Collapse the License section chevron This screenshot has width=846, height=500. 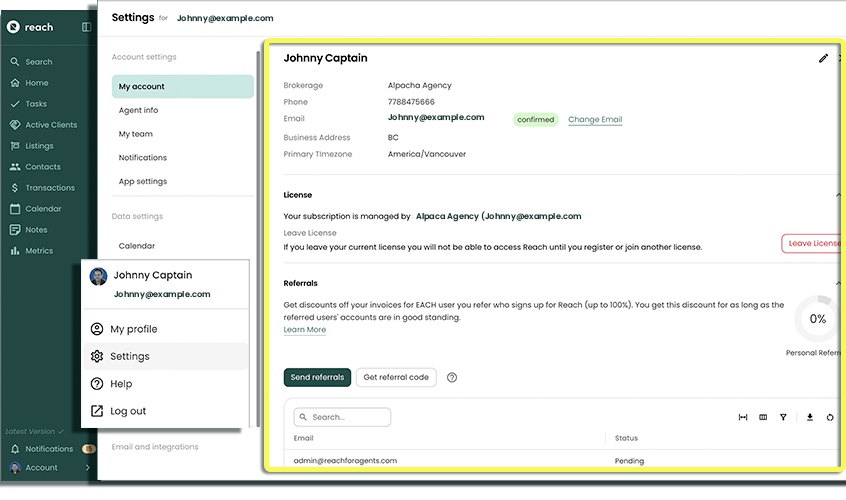coord(838,195)
